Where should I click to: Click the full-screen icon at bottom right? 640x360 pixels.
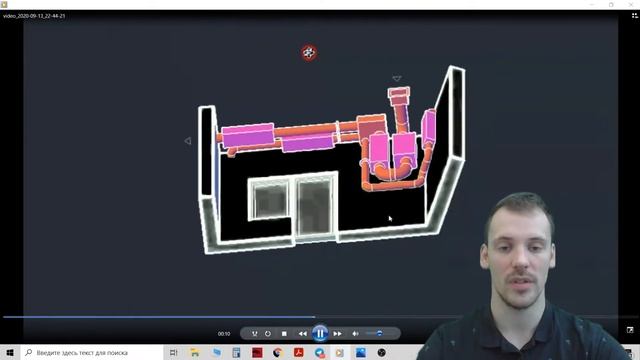click(630, 330)
